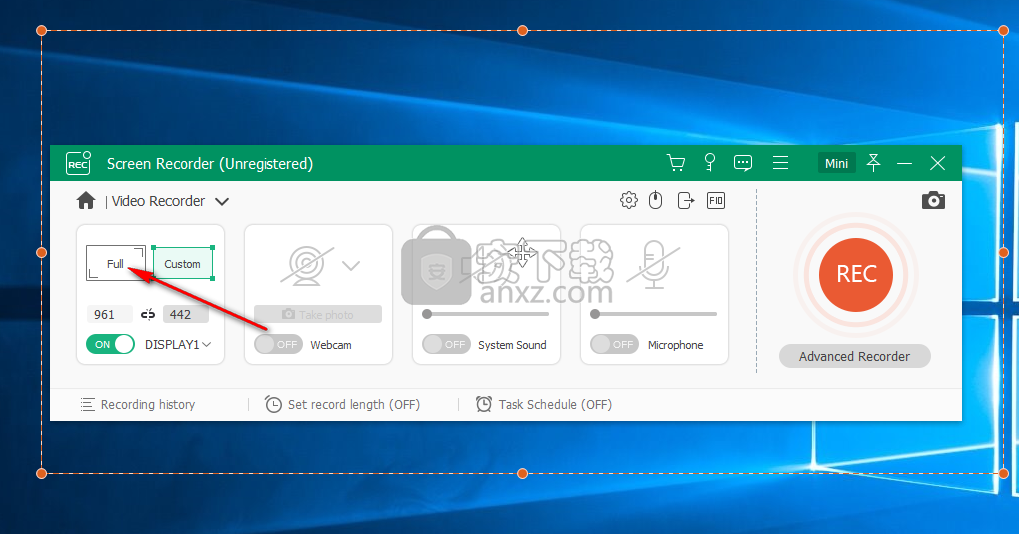Switch to Mini mode

pyautogui.click(x=836, y=164)
